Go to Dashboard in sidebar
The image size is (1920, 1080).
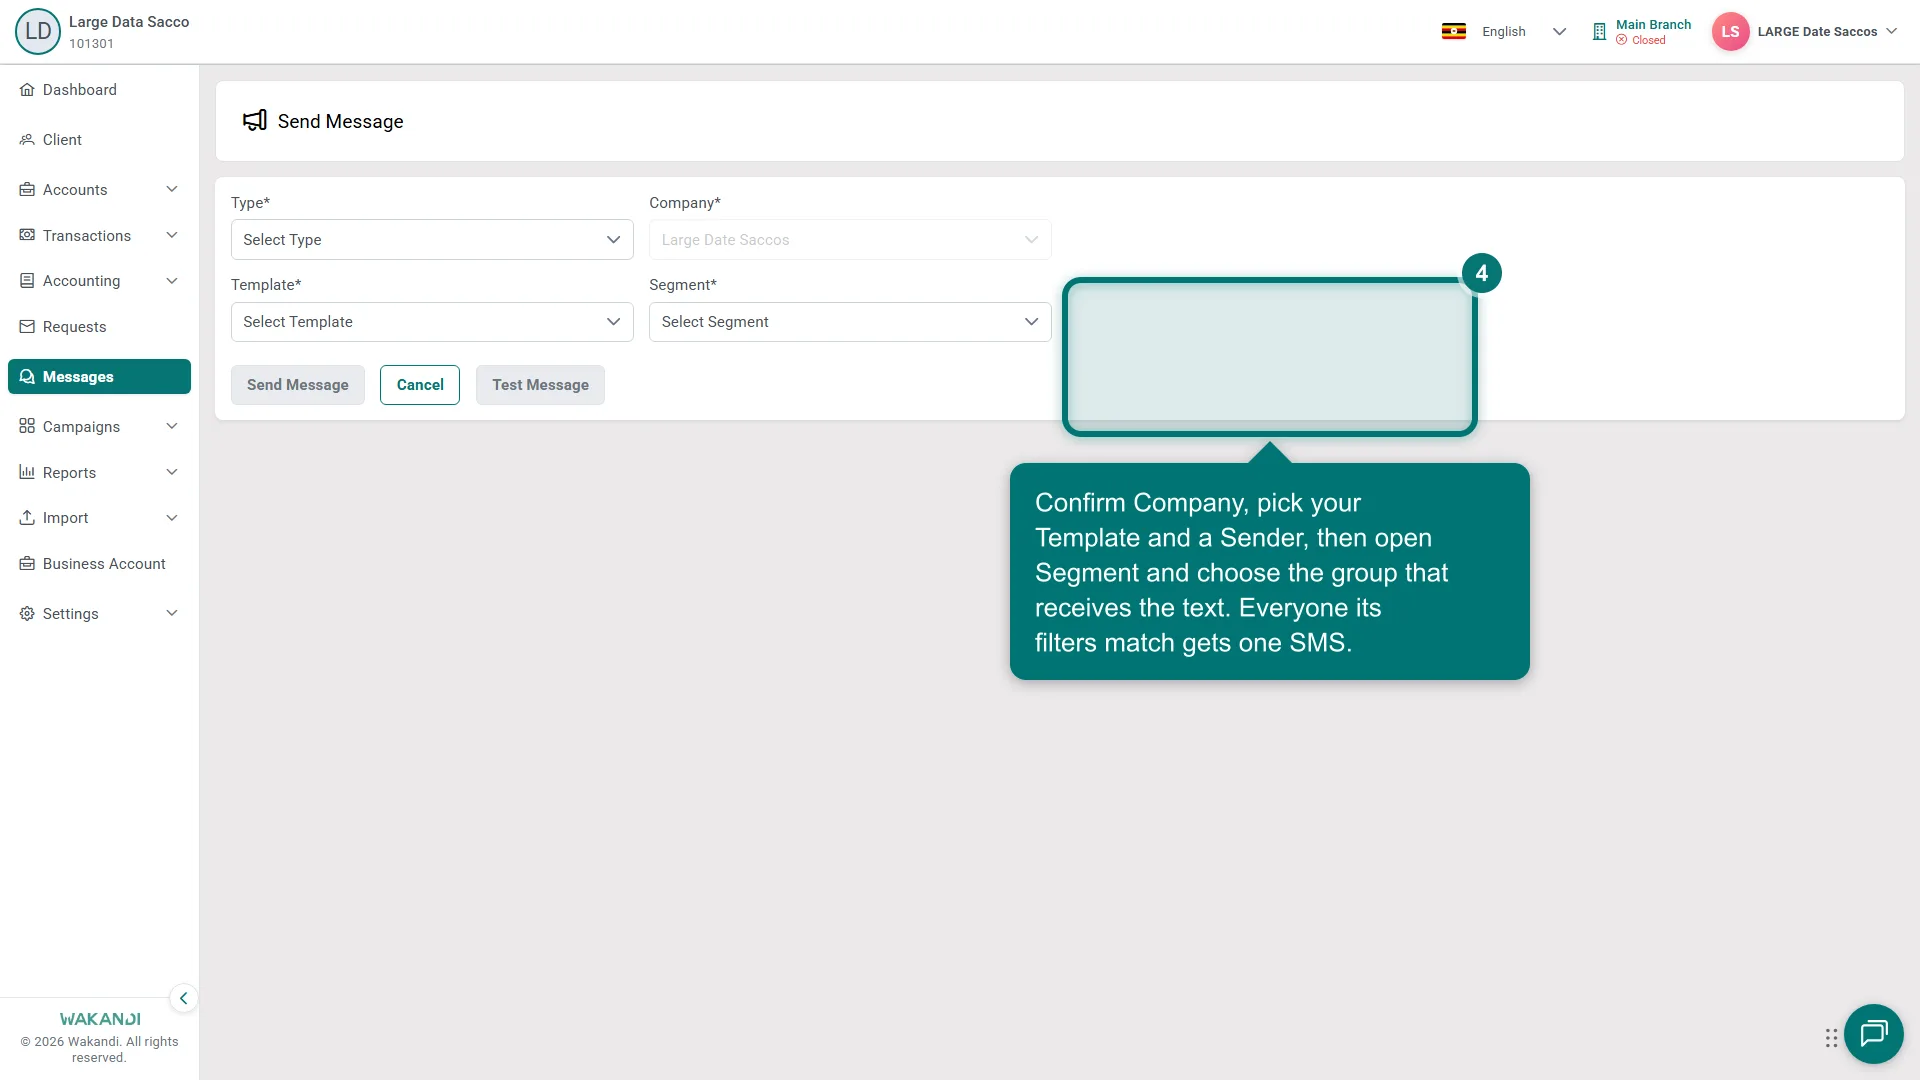(x=99, y=90)
